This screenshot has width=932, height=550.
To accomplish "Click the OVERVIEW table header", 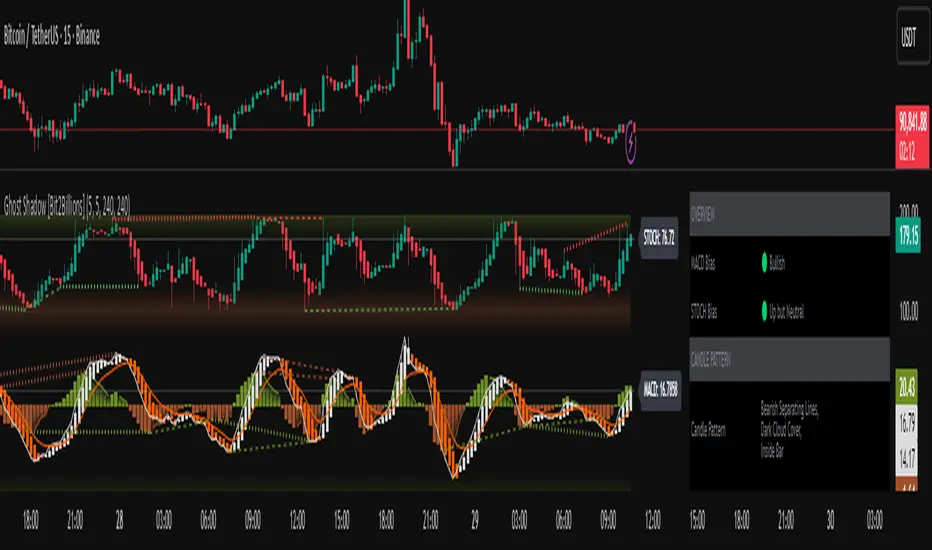I will pos(789,214).
